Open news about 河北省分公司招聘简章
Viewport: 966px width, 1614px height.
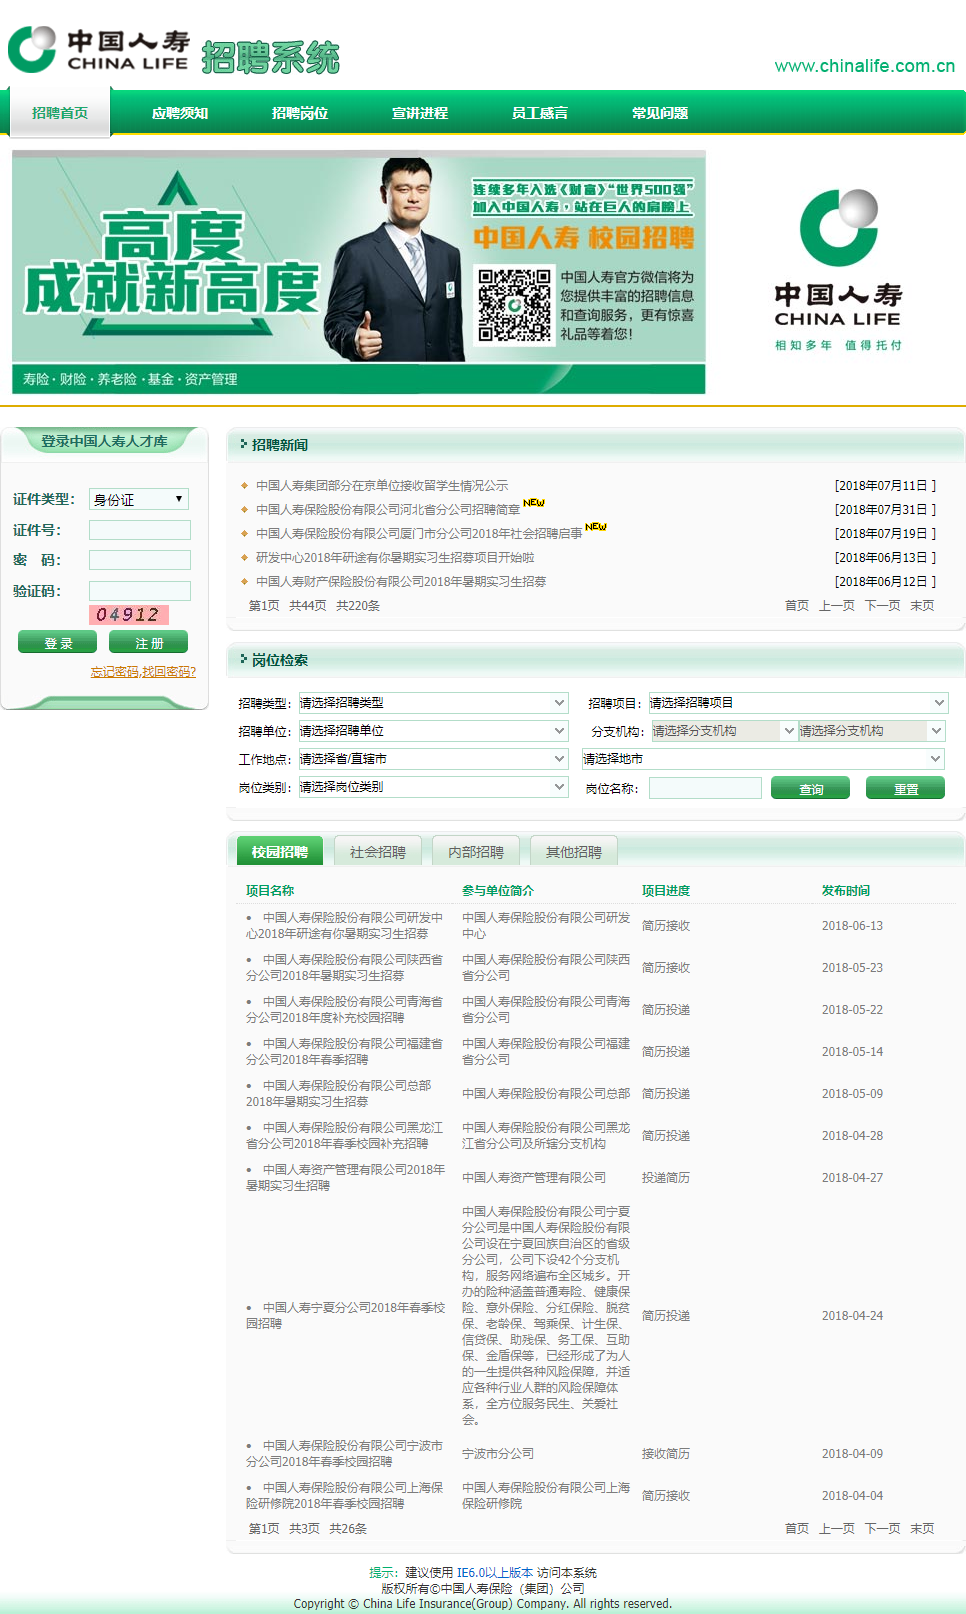[388, 510]
